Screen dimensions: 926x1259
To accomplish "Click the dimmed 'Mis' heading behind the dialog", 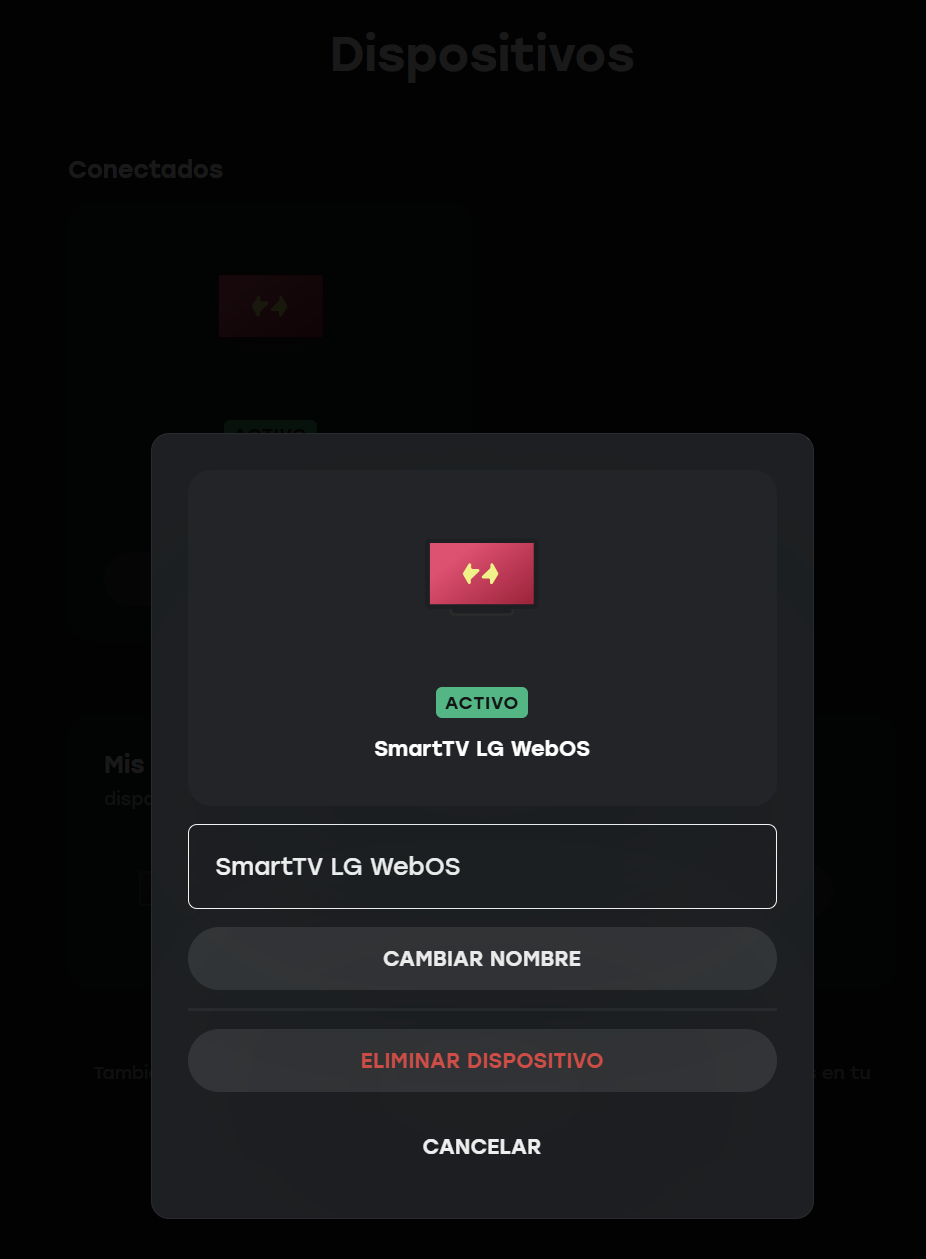I will click(125, 765).
